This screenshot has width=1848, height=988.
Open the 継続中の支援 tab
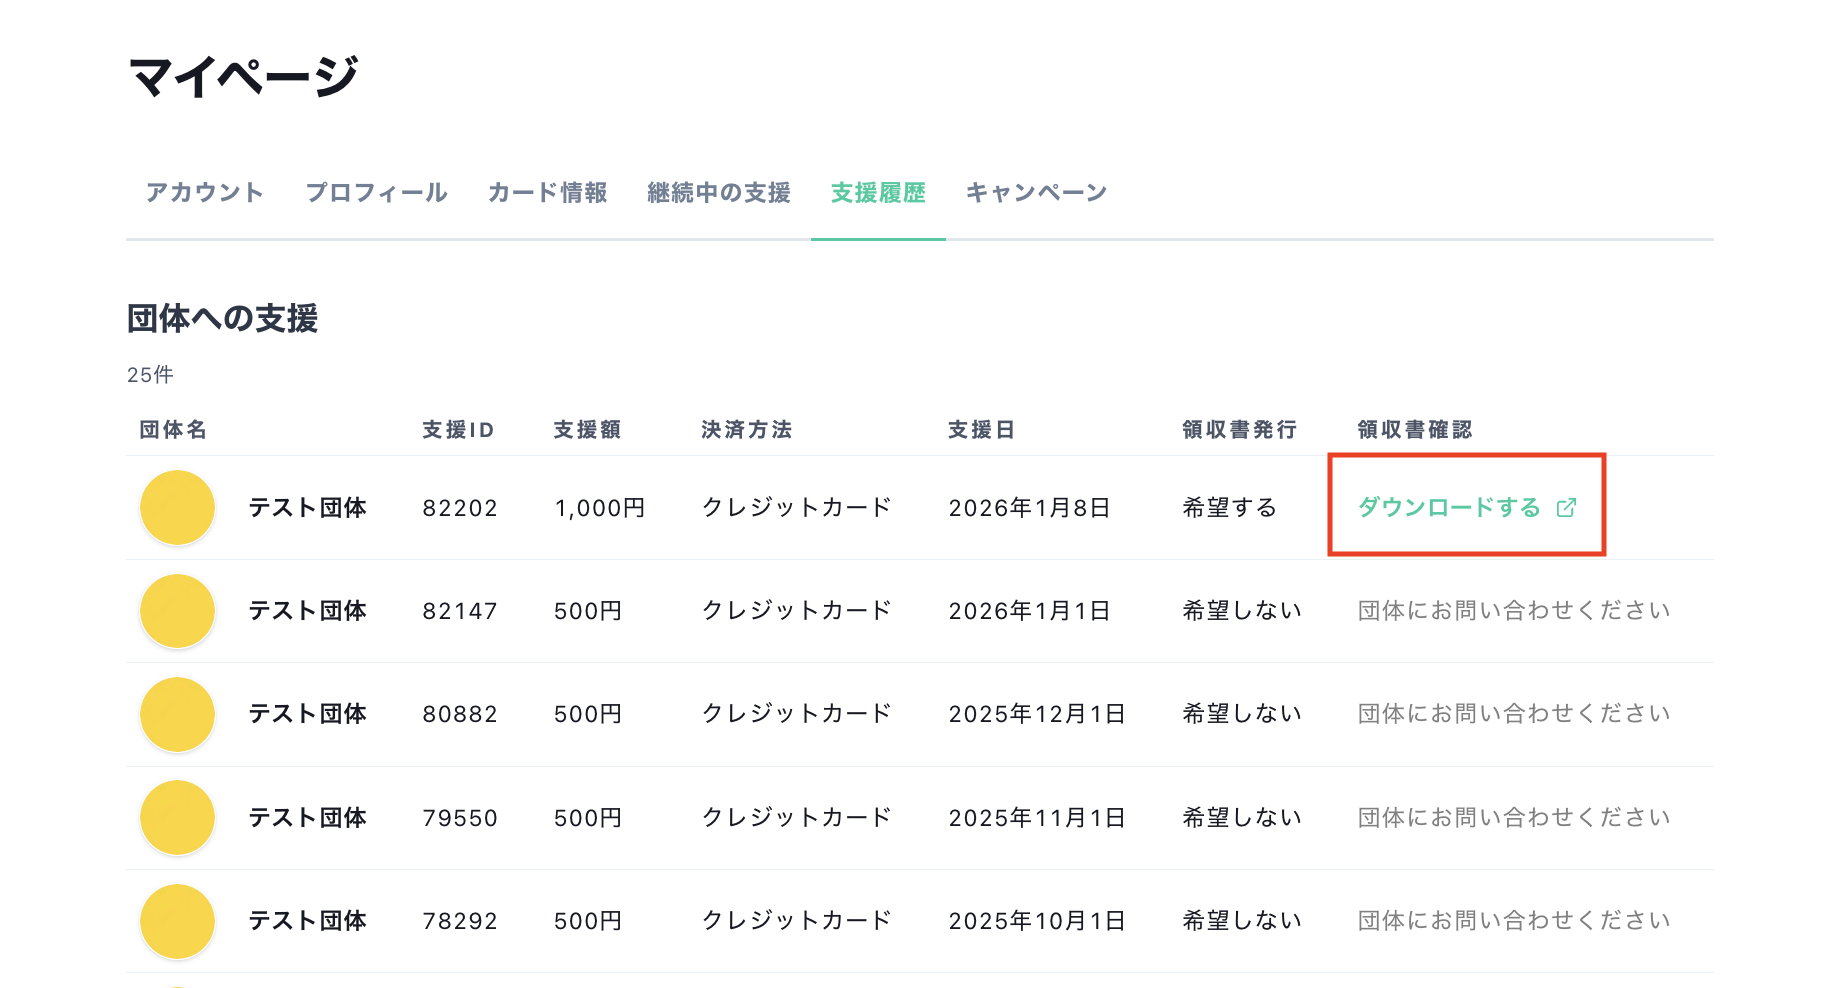tap(719, 193)
